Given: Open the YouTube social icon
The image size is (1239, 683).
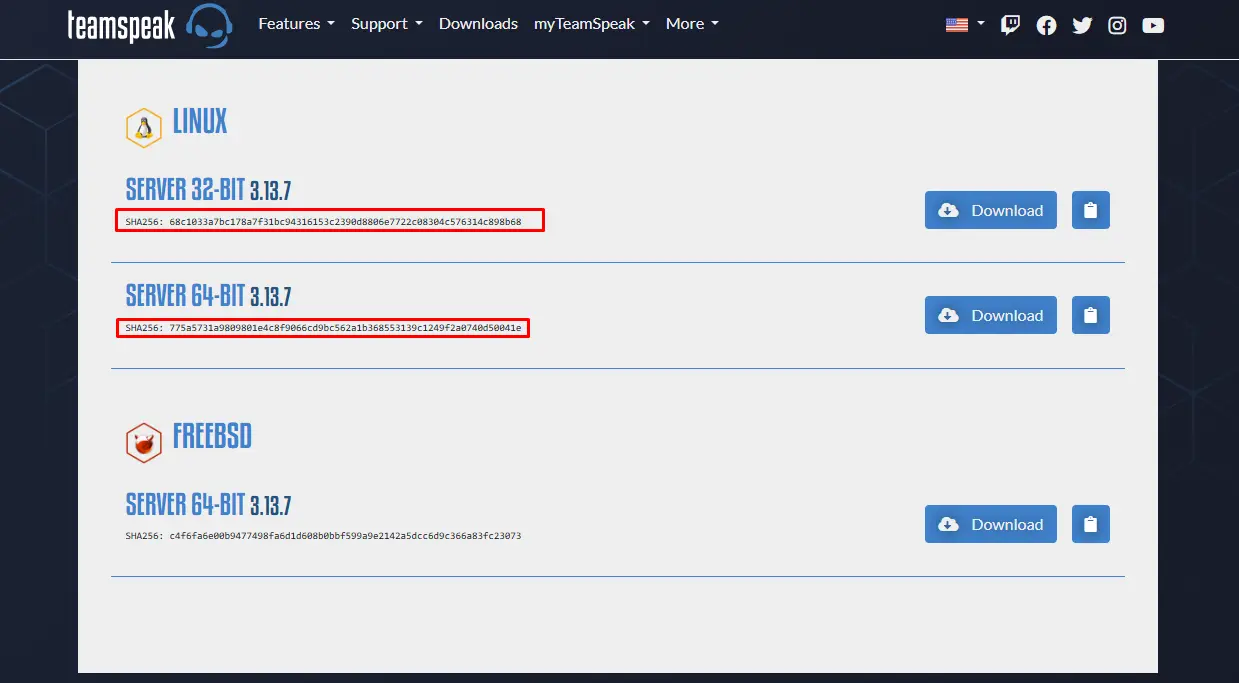Looking at the screenshot, I should (x=1153, y=25).
